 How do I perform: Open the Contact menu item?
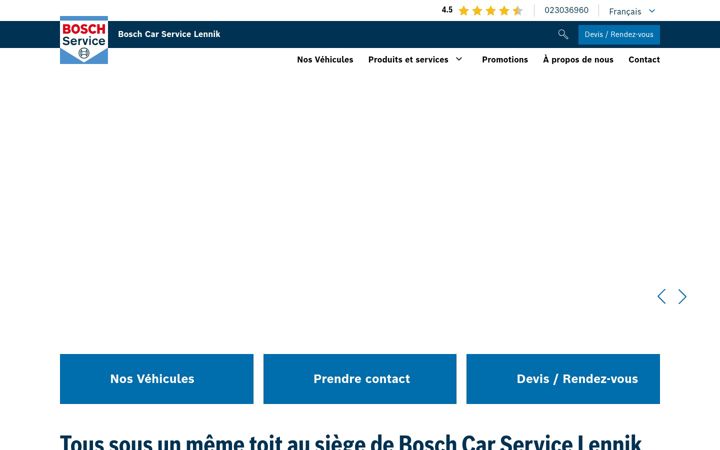pyautogui.click(x=644, y=60)
